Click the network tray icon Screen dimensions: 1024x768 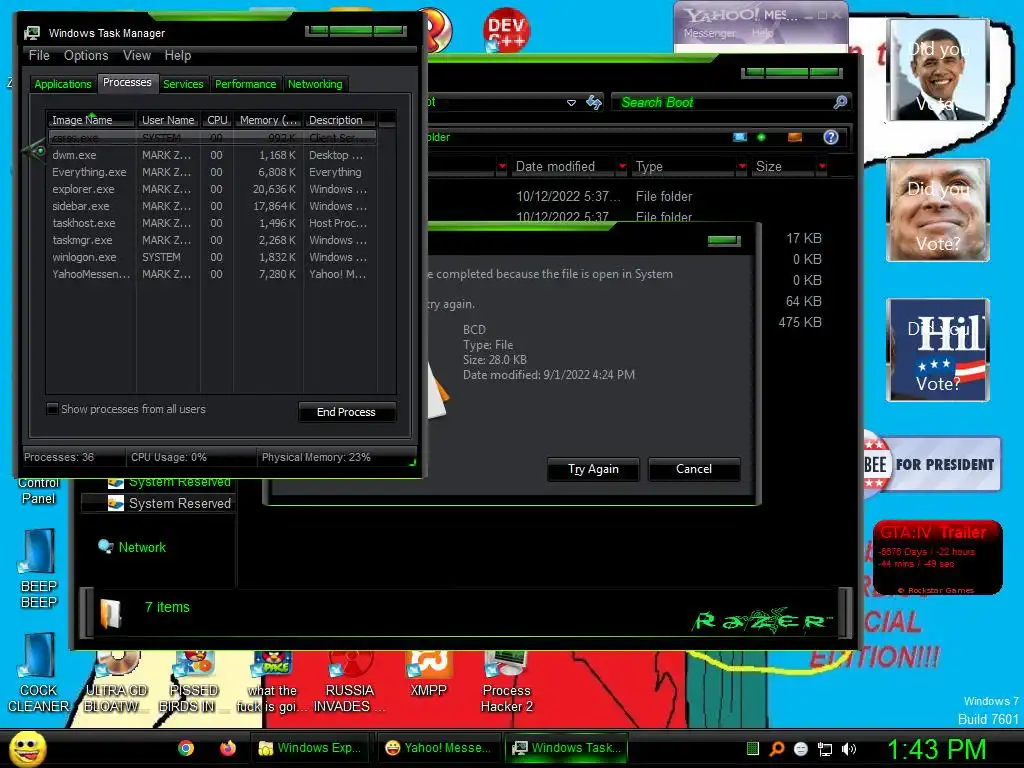point(825,749)
